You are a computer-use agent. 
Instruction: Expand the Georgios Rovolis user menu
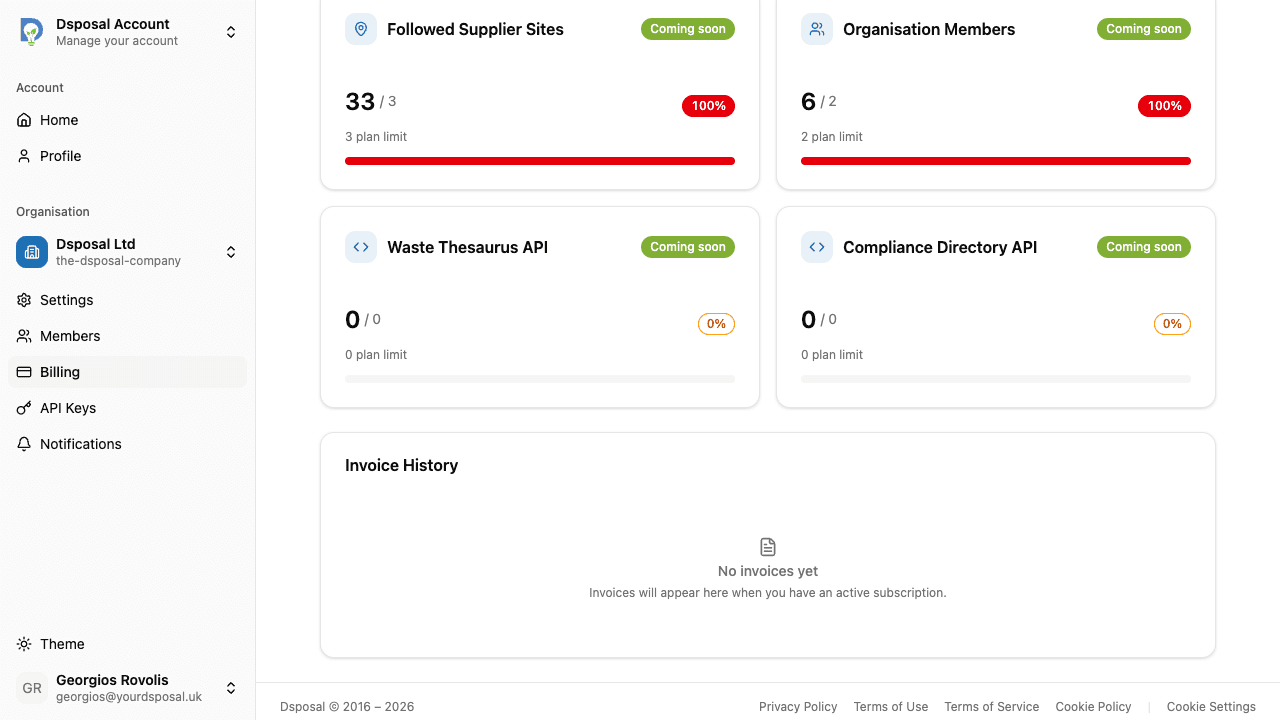click(231, 688)
